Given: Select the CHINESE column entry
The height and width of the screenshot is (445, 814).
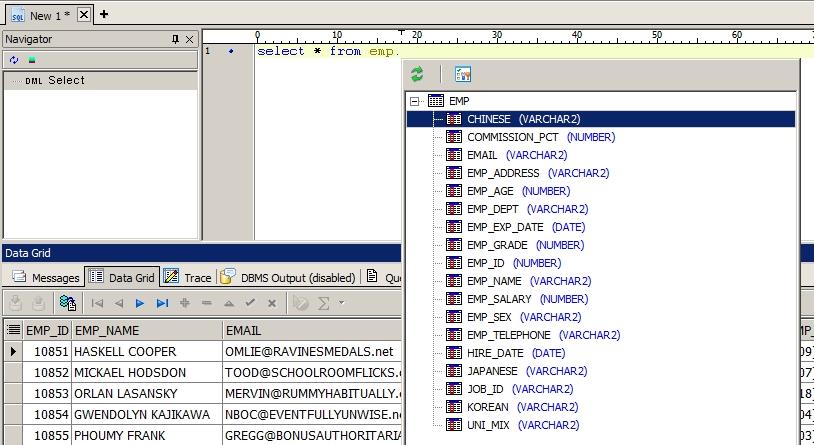Looking at the screenshot, I should [488, 119].
